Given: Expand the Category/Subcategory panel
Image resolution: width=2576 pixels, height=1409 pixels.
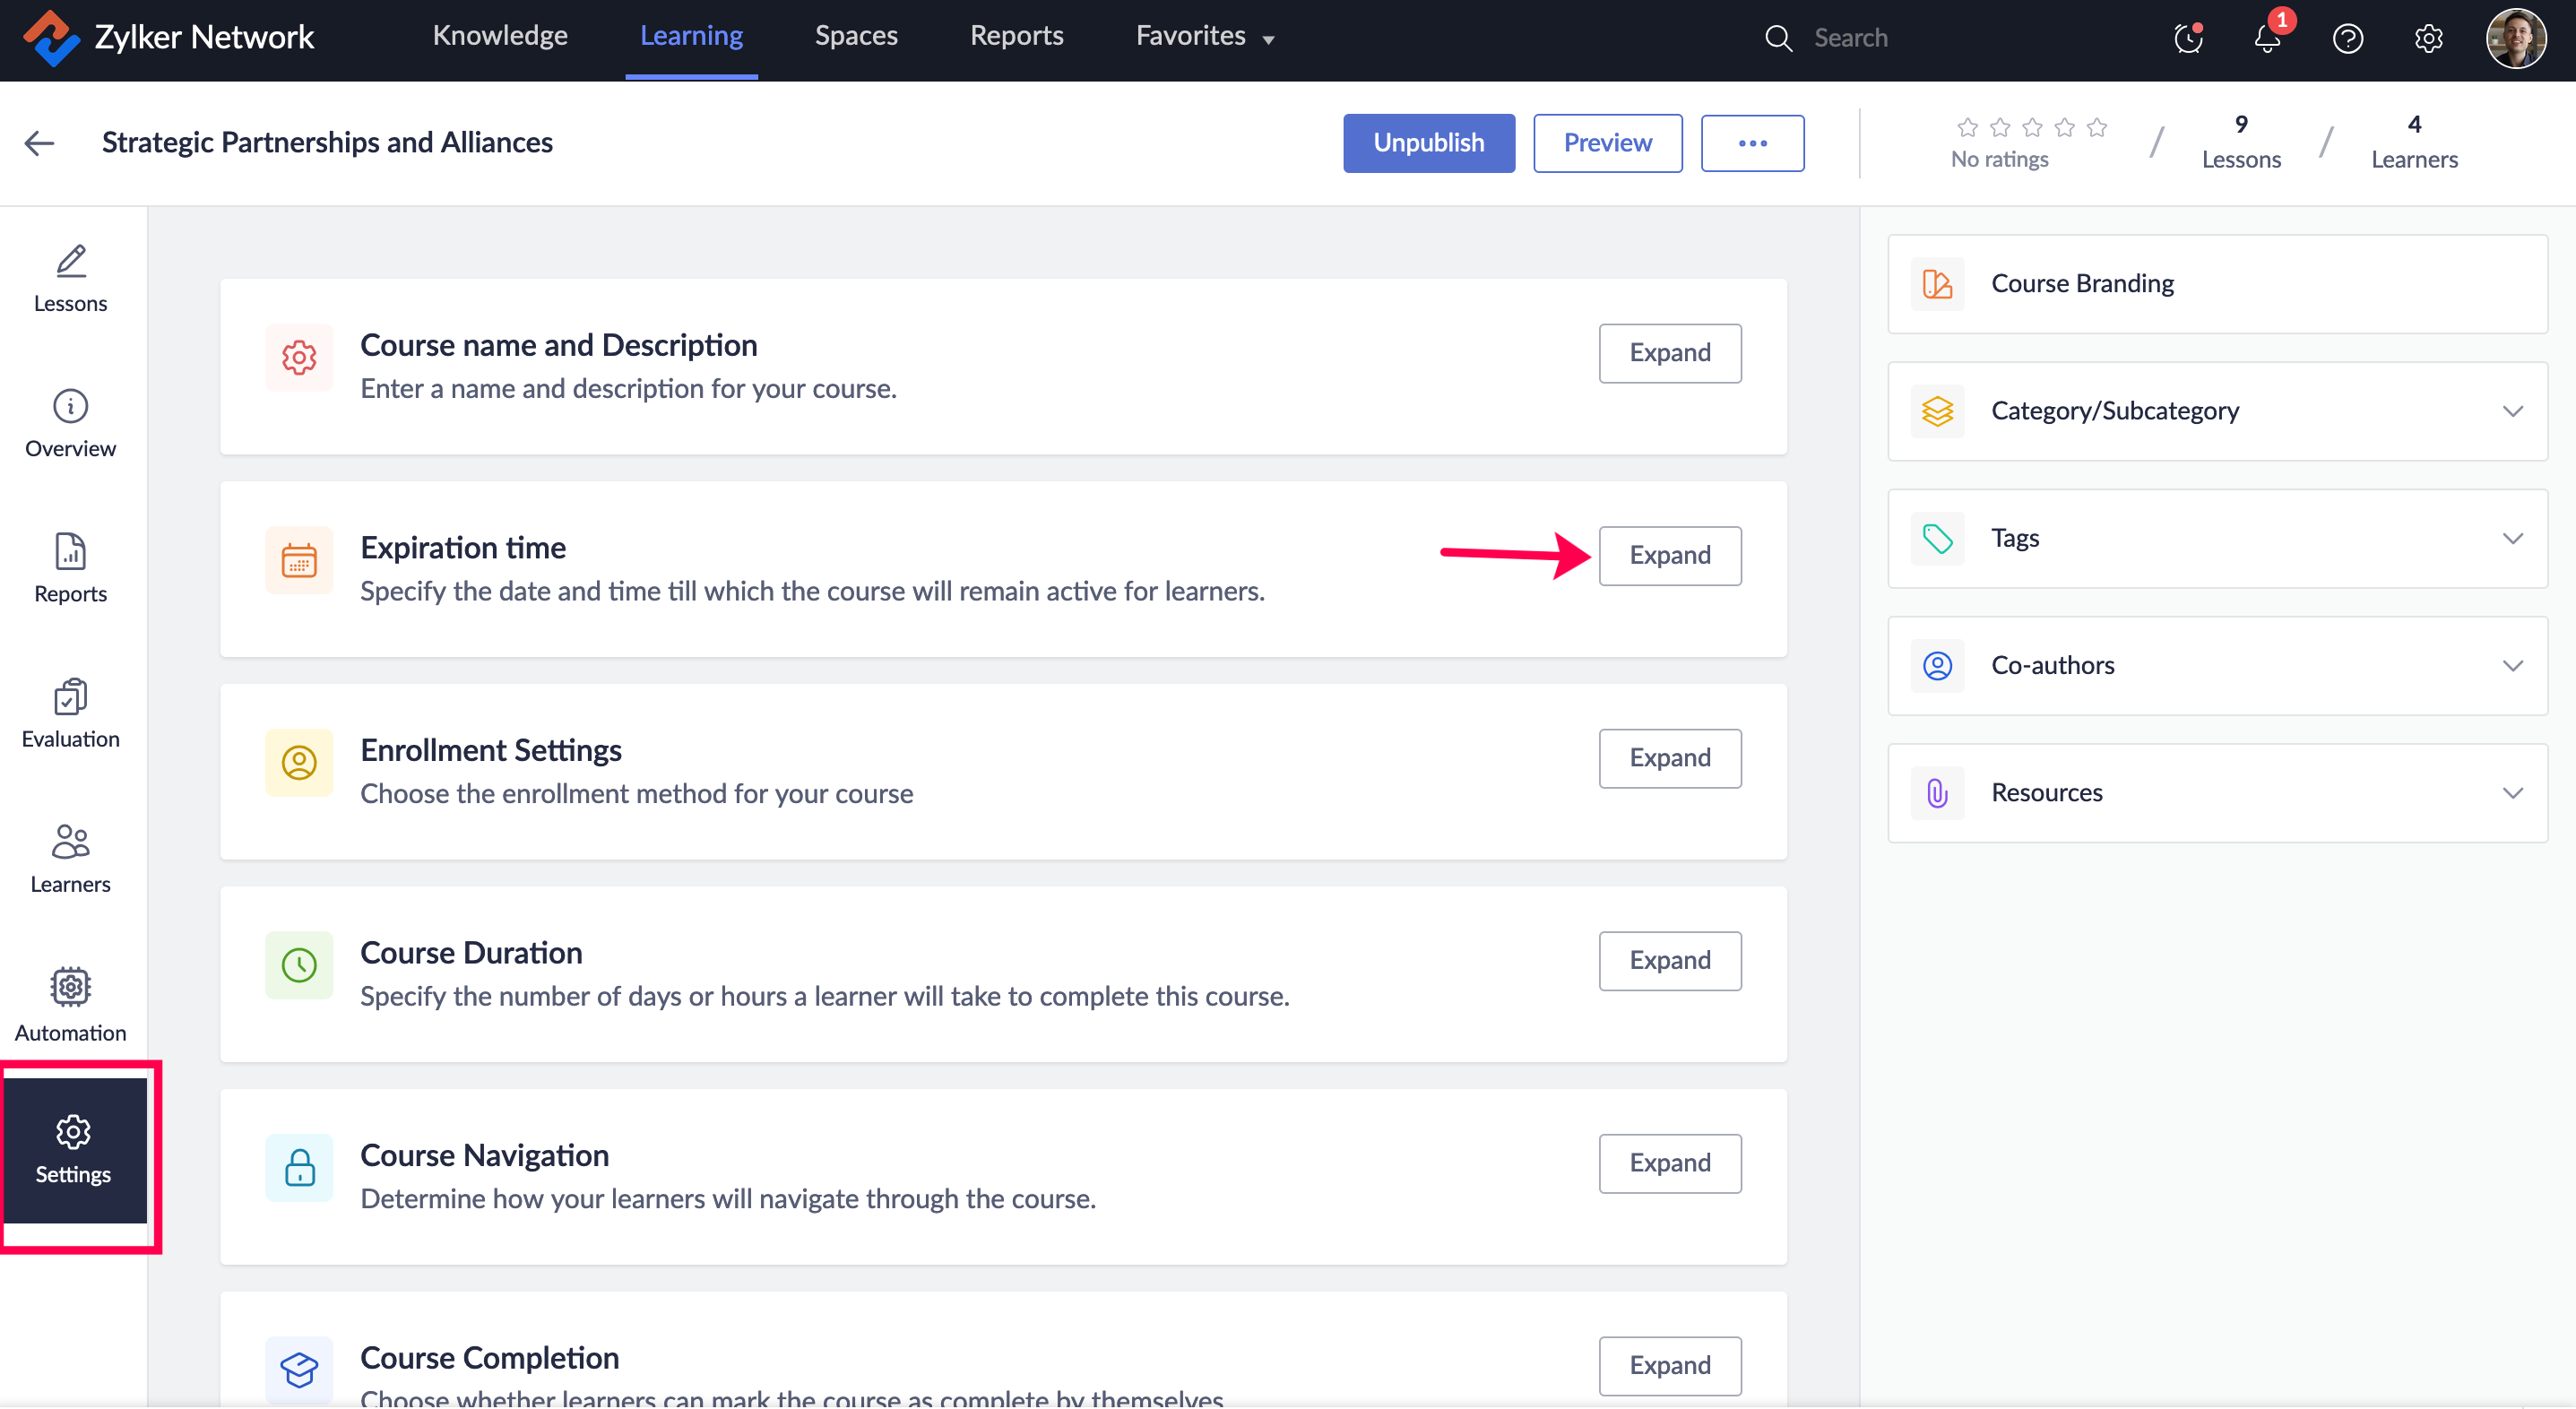Looking at the screenshot, I should tap(2512, 411).
